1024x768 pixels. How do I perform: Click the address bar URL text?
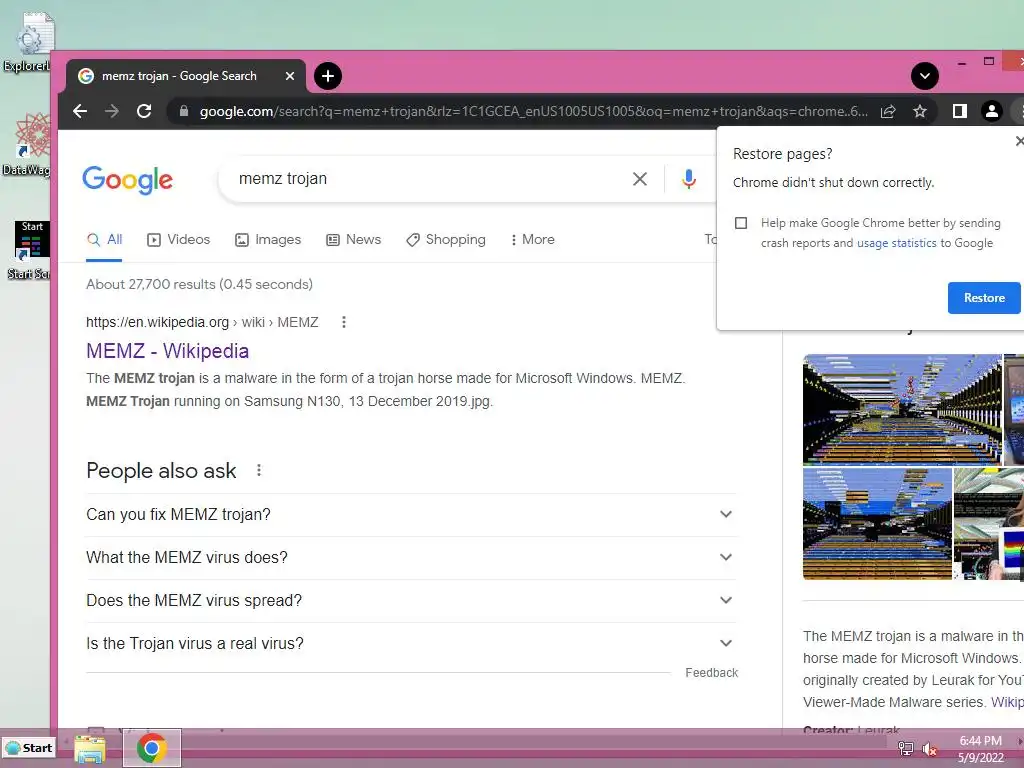pos(533,112)
